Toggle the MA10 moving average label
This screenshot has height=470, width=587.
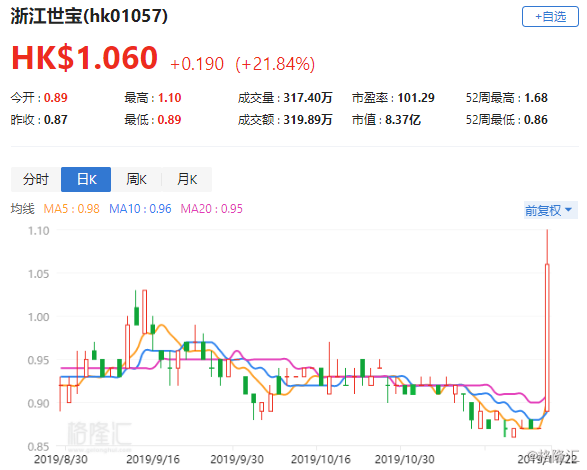pyautogui.click(x=140, y=209)
